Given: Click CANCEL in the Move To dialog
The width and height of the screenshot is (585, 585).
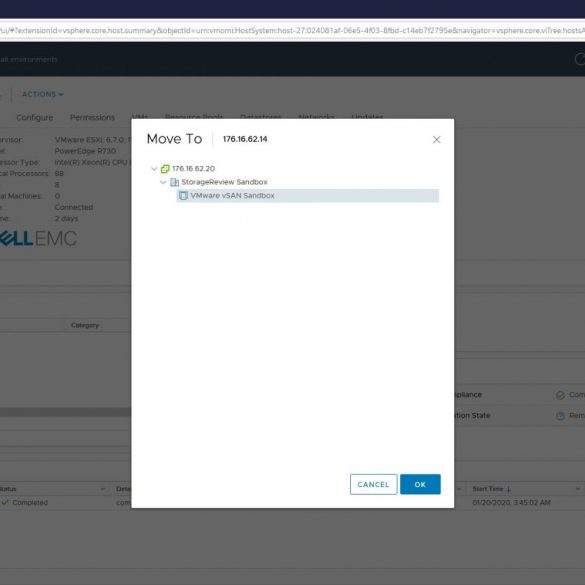Looking at the screenshot, I should pos(373,484).
